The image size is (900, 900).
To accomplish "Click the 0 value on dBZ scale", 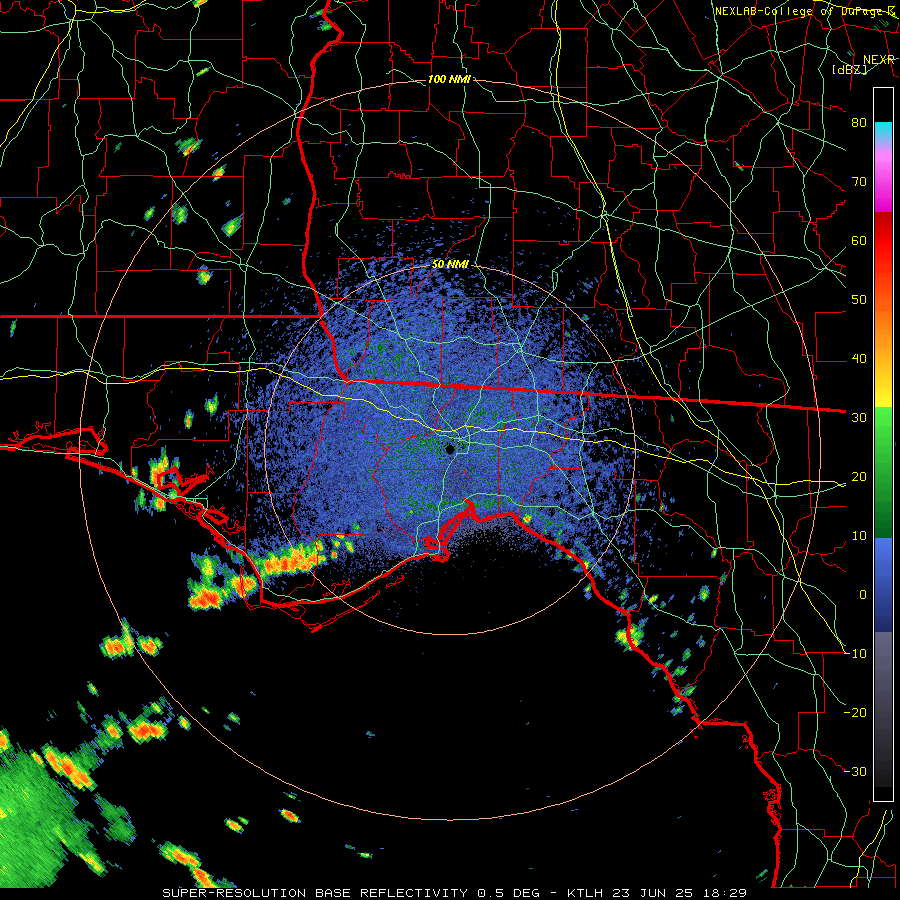I will tap(863, 595).
